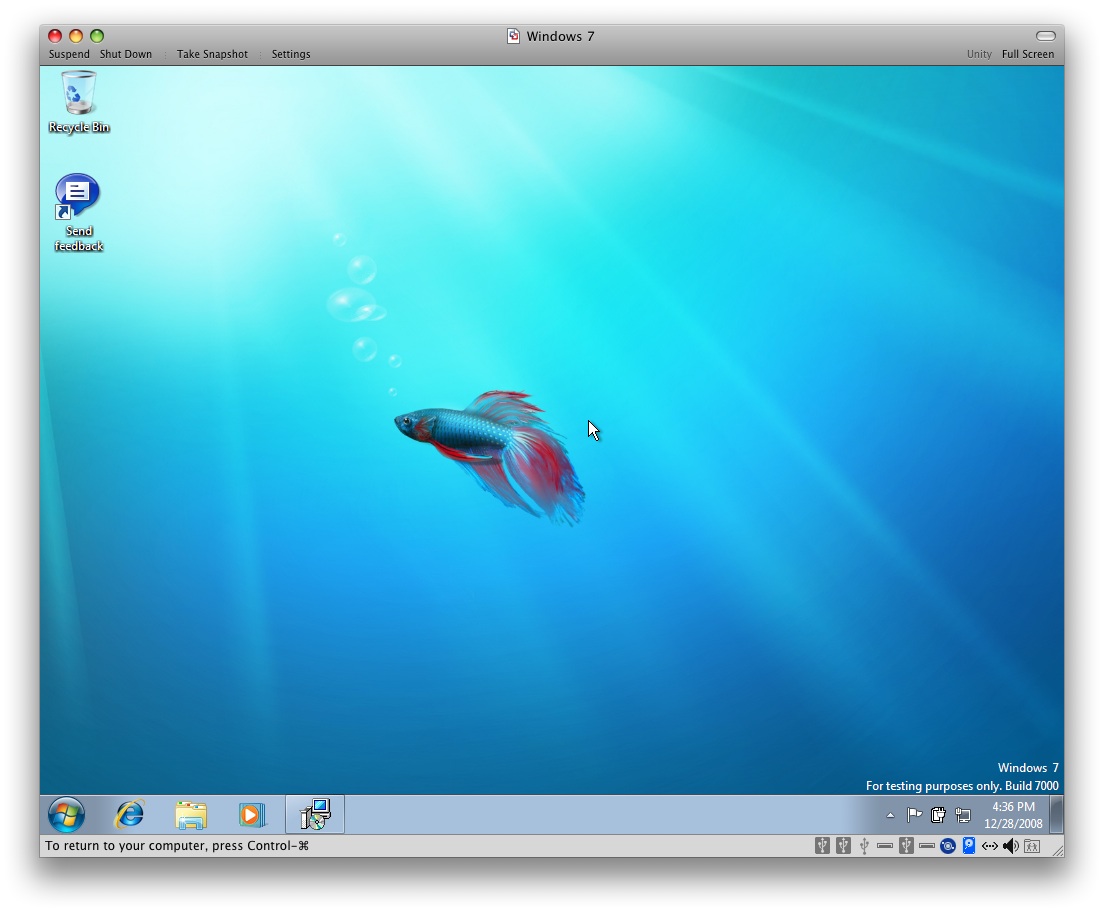Switch to Unity view
The image size is (1104, 912).
pyautogui.click(x=979, y=54)
